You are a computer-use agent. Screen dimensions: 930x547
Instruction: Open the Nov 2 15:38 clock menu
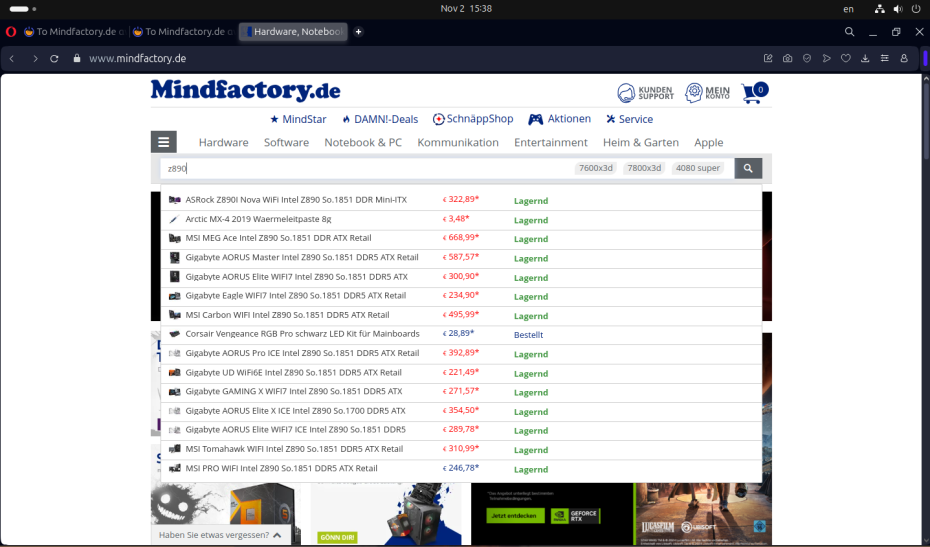click(x=466, y=9)
